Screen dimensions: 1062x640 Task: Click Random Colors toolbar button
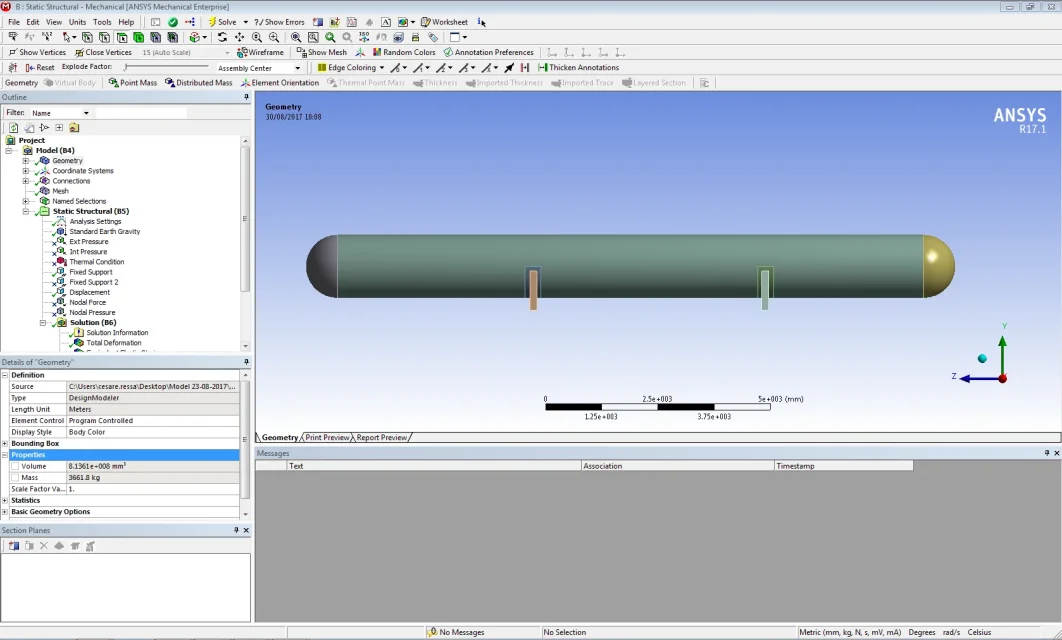404,52
